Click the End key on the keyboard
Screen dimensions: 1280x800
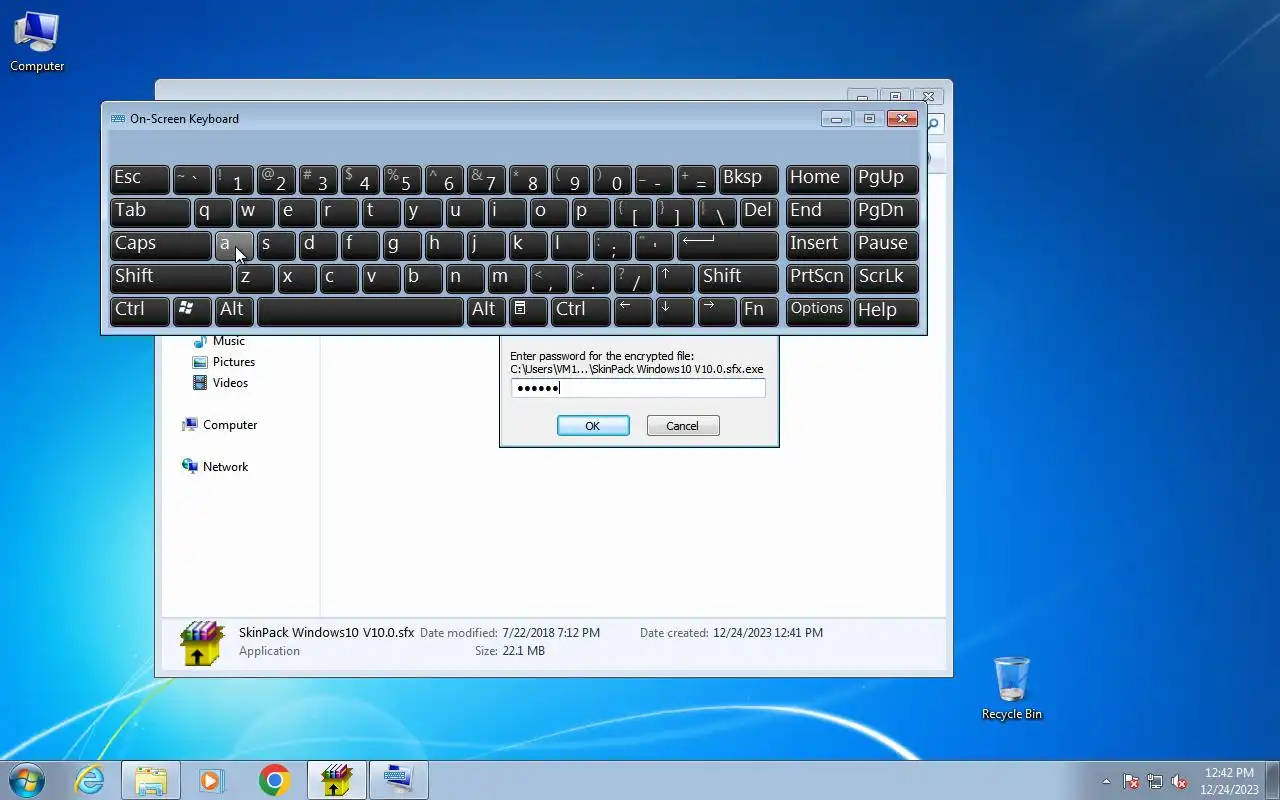click(x=818, y=212)
